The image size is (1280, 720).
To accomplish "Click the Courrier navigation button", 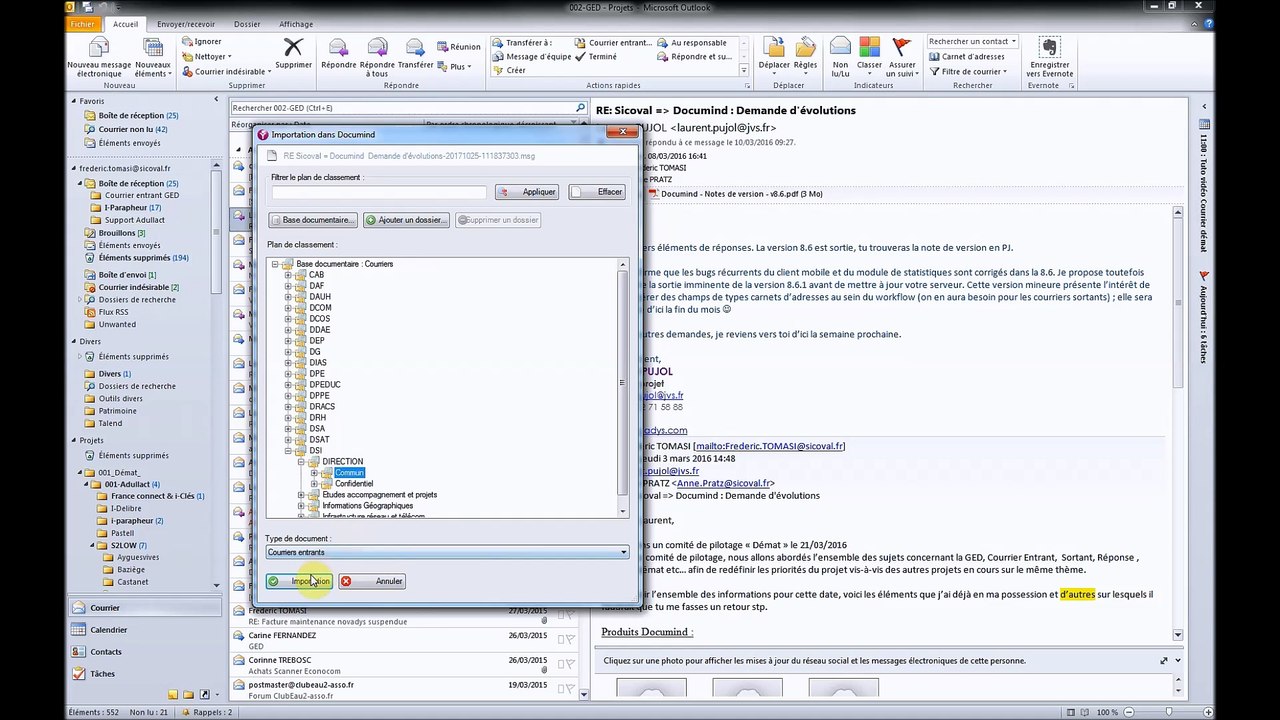I will click(146, 608).
